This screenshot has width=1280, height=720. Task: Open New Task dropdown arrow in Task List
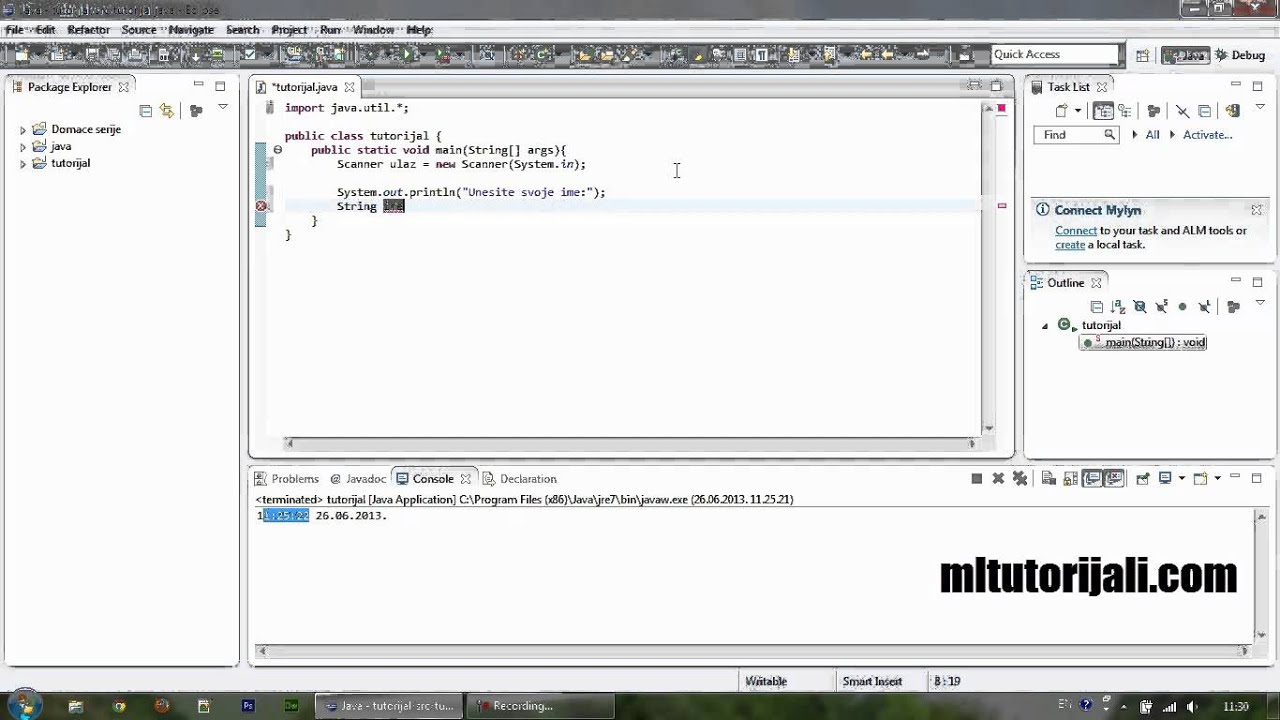pos(1078,111)
